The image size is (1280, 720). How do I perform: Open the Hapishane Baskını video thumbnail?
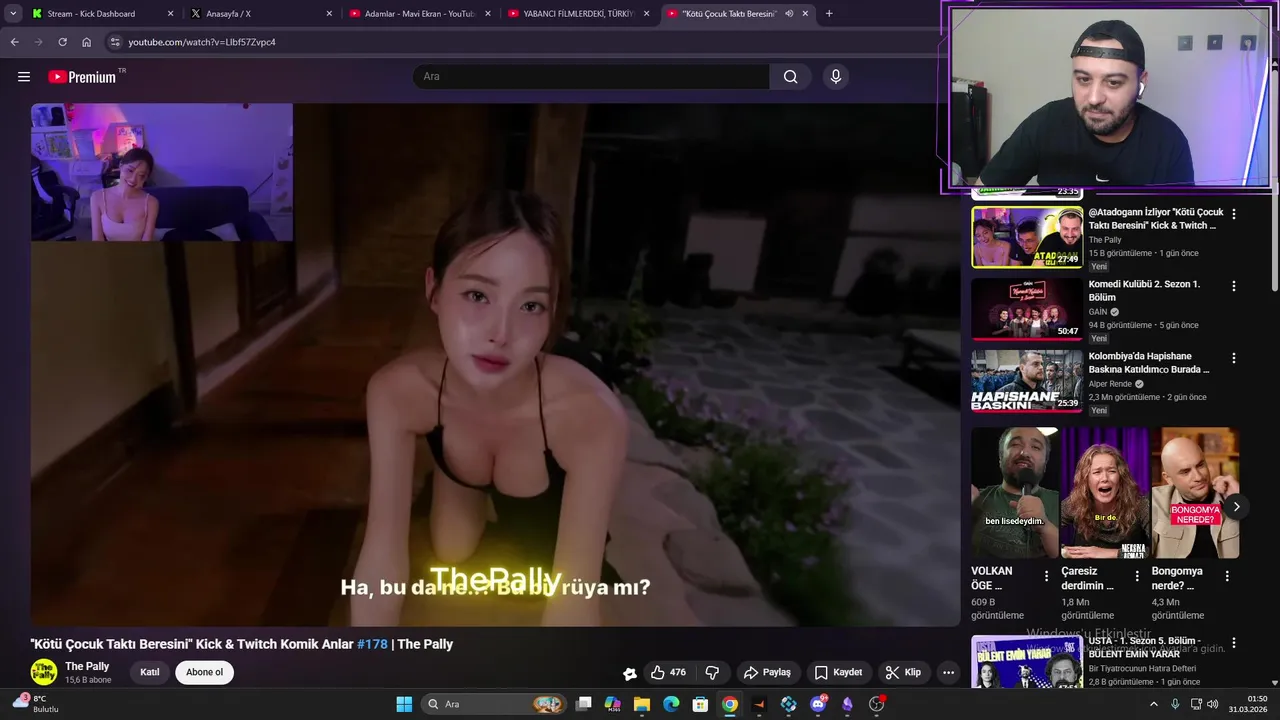(1027, 381)
